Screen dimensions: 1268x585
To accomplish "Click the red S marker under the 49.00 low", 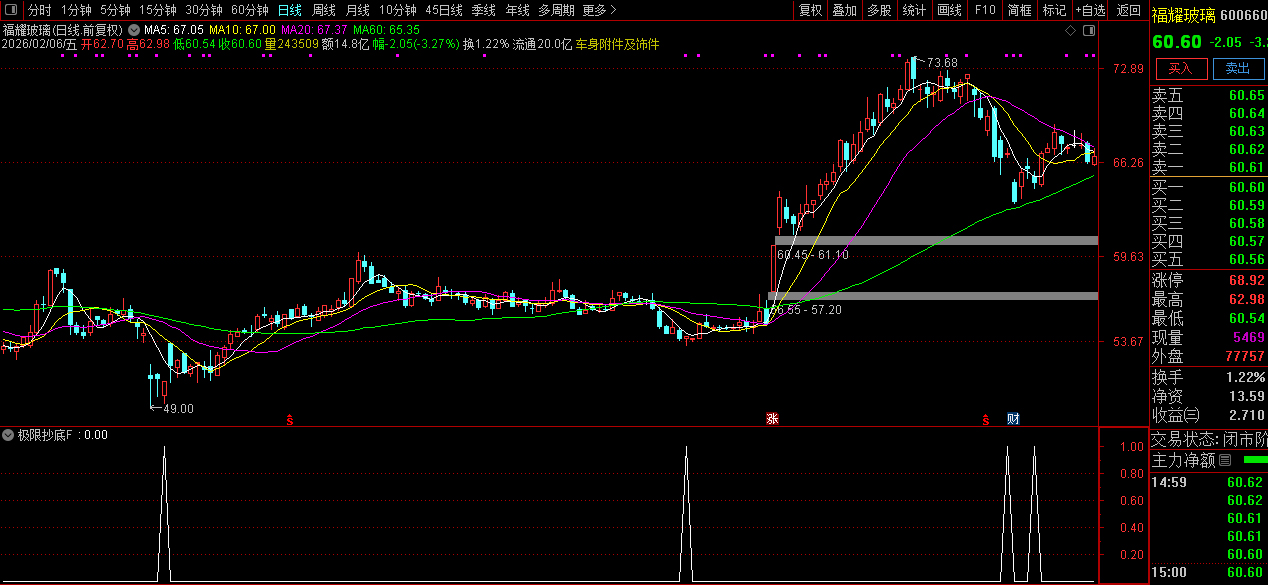I will (290, 419).
